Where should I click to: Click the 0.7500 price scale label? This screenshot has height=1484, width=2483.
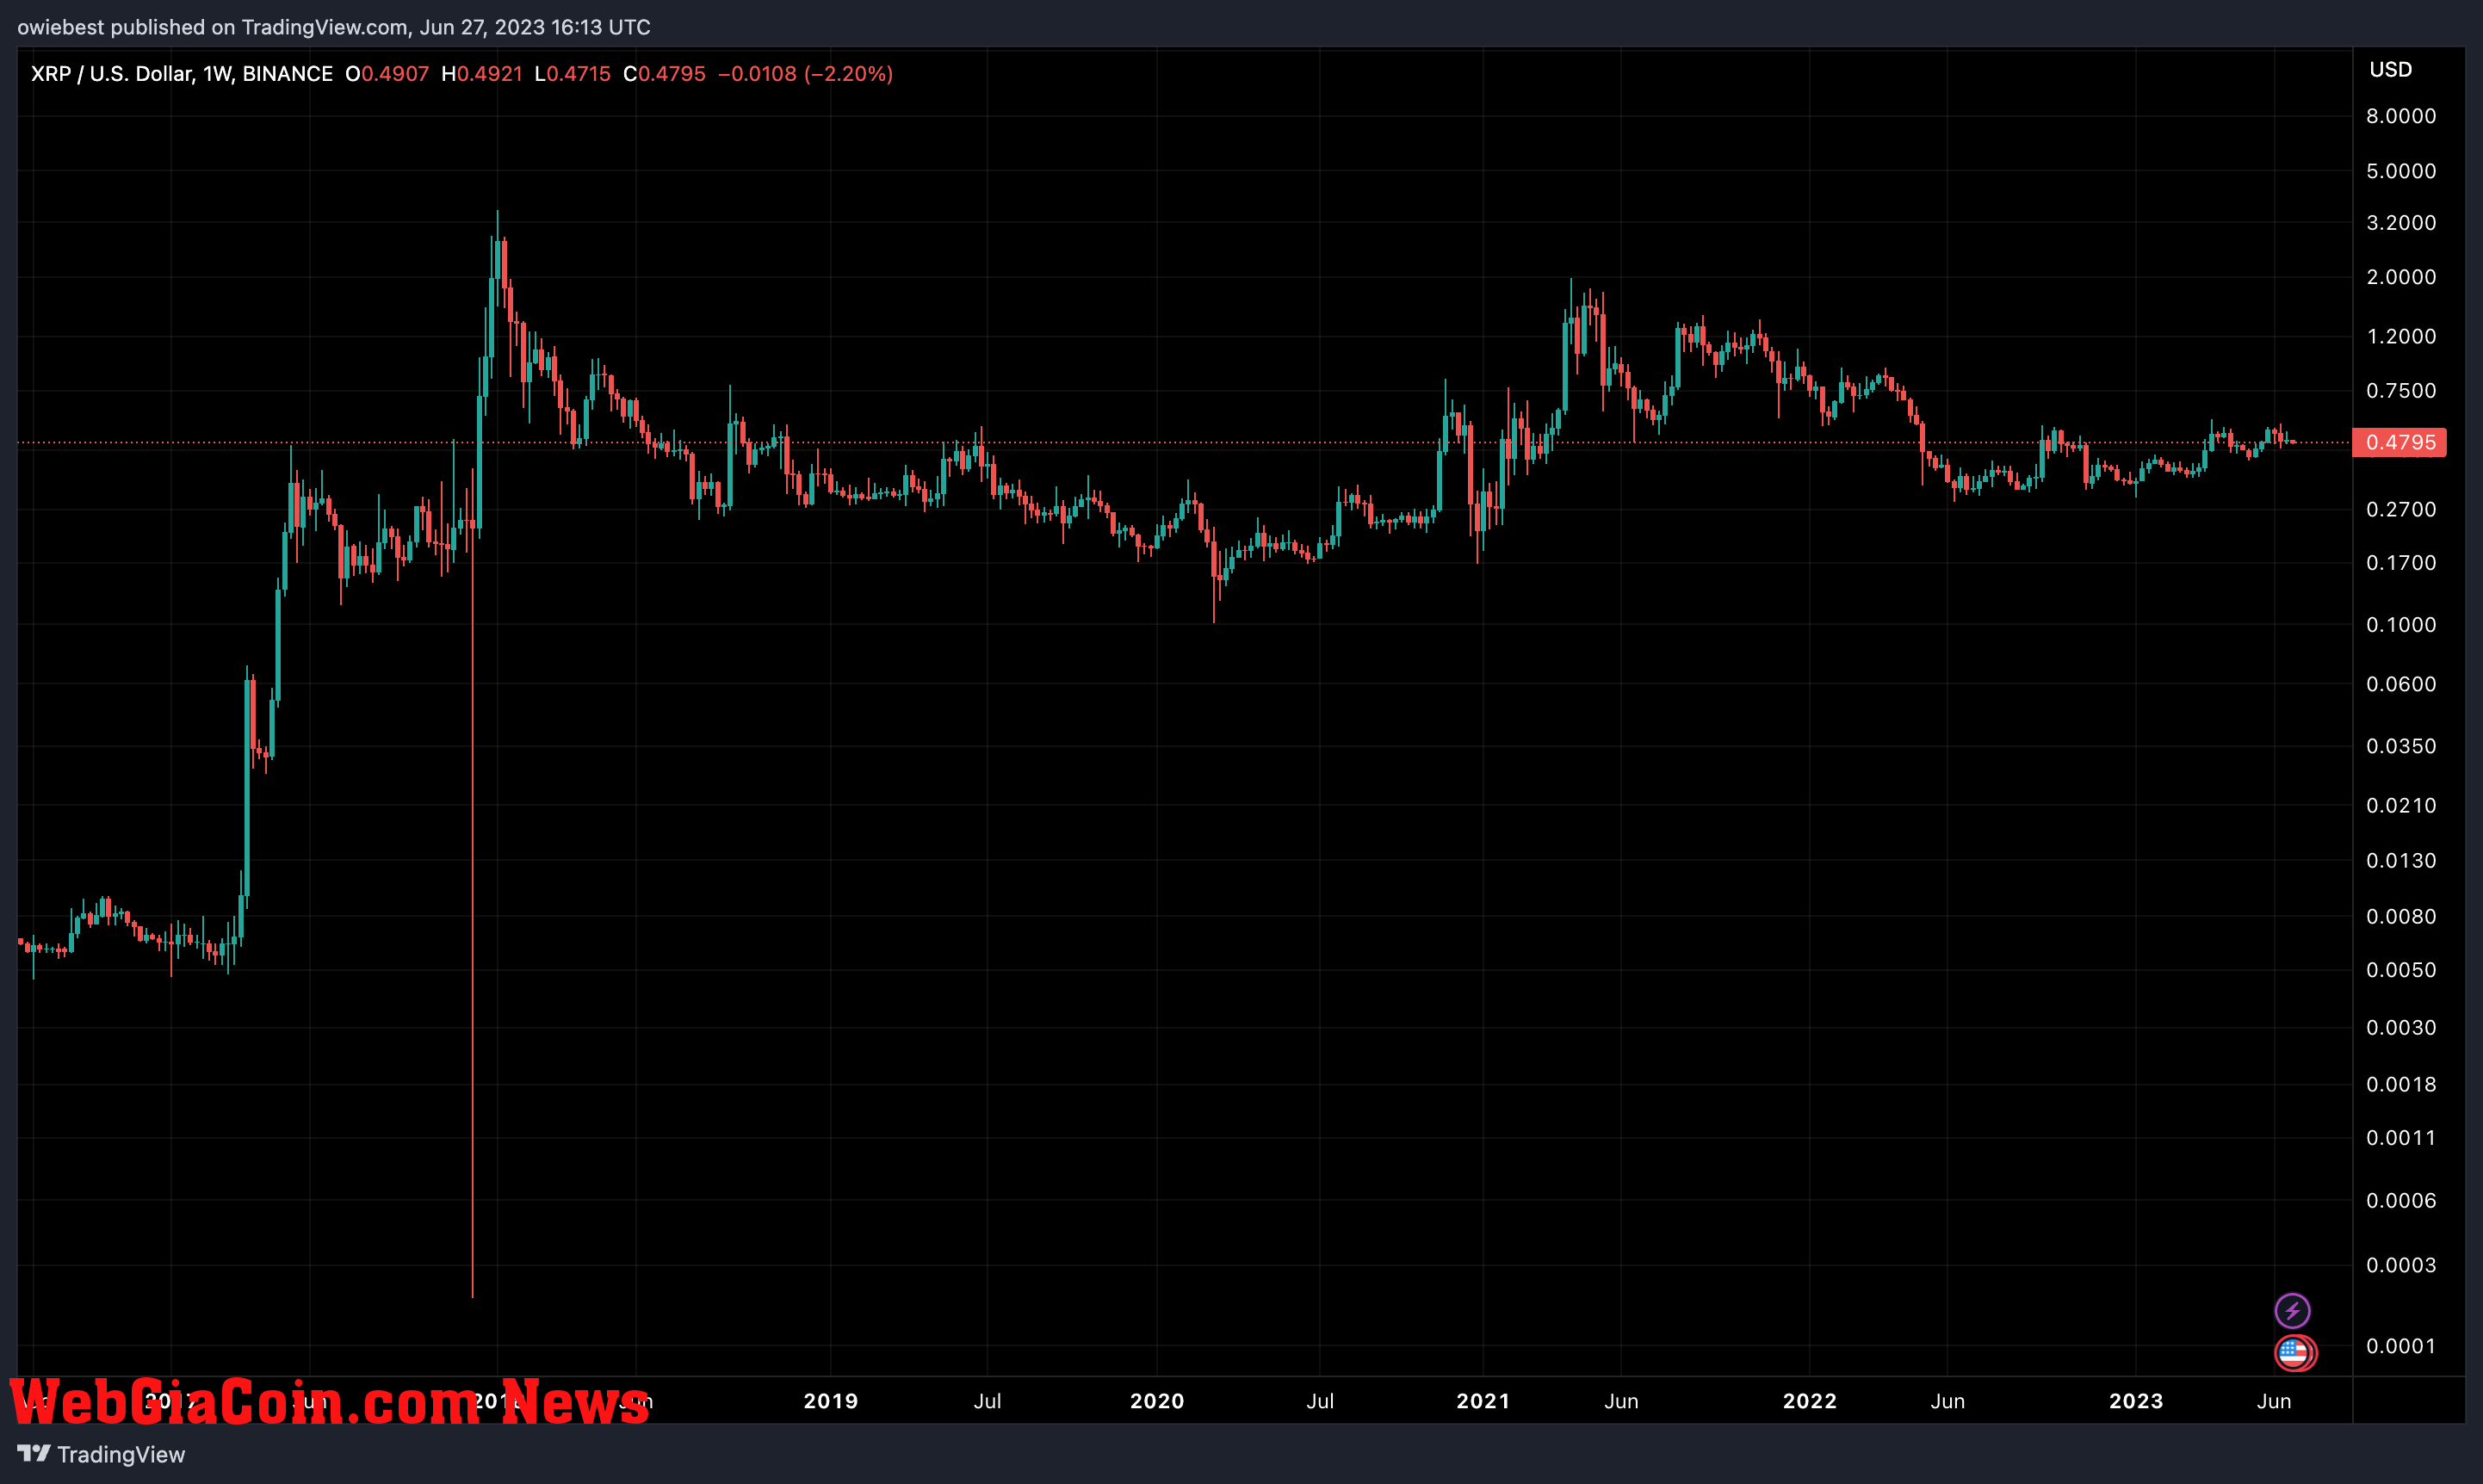2400,391
